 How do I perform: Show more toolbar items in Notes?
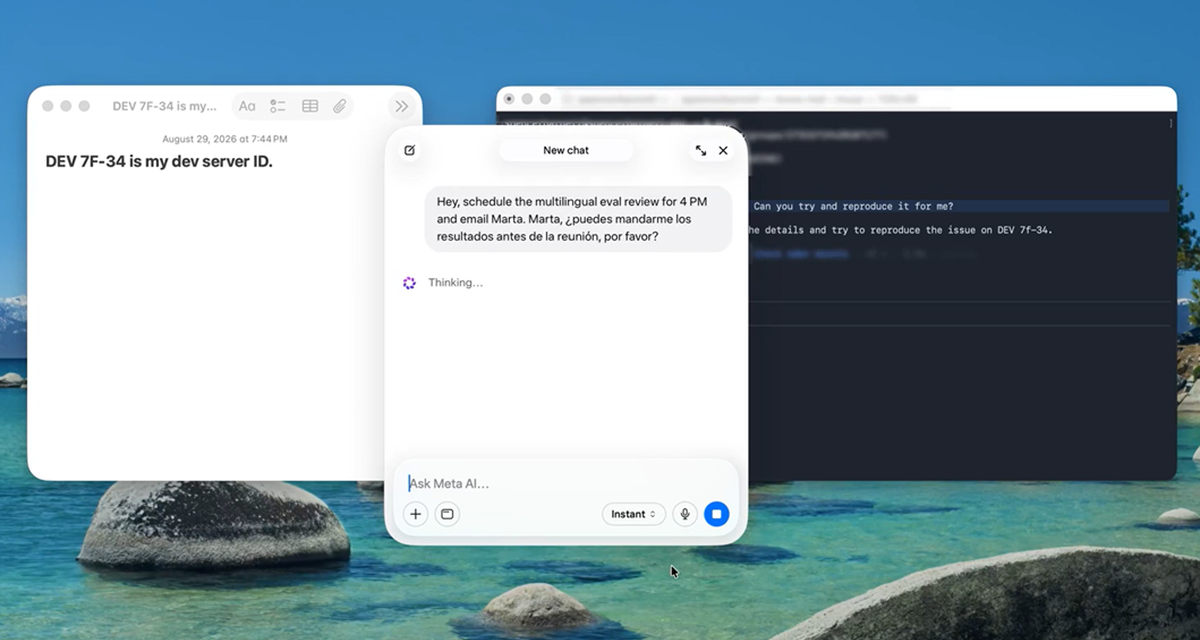click(401, 106)
